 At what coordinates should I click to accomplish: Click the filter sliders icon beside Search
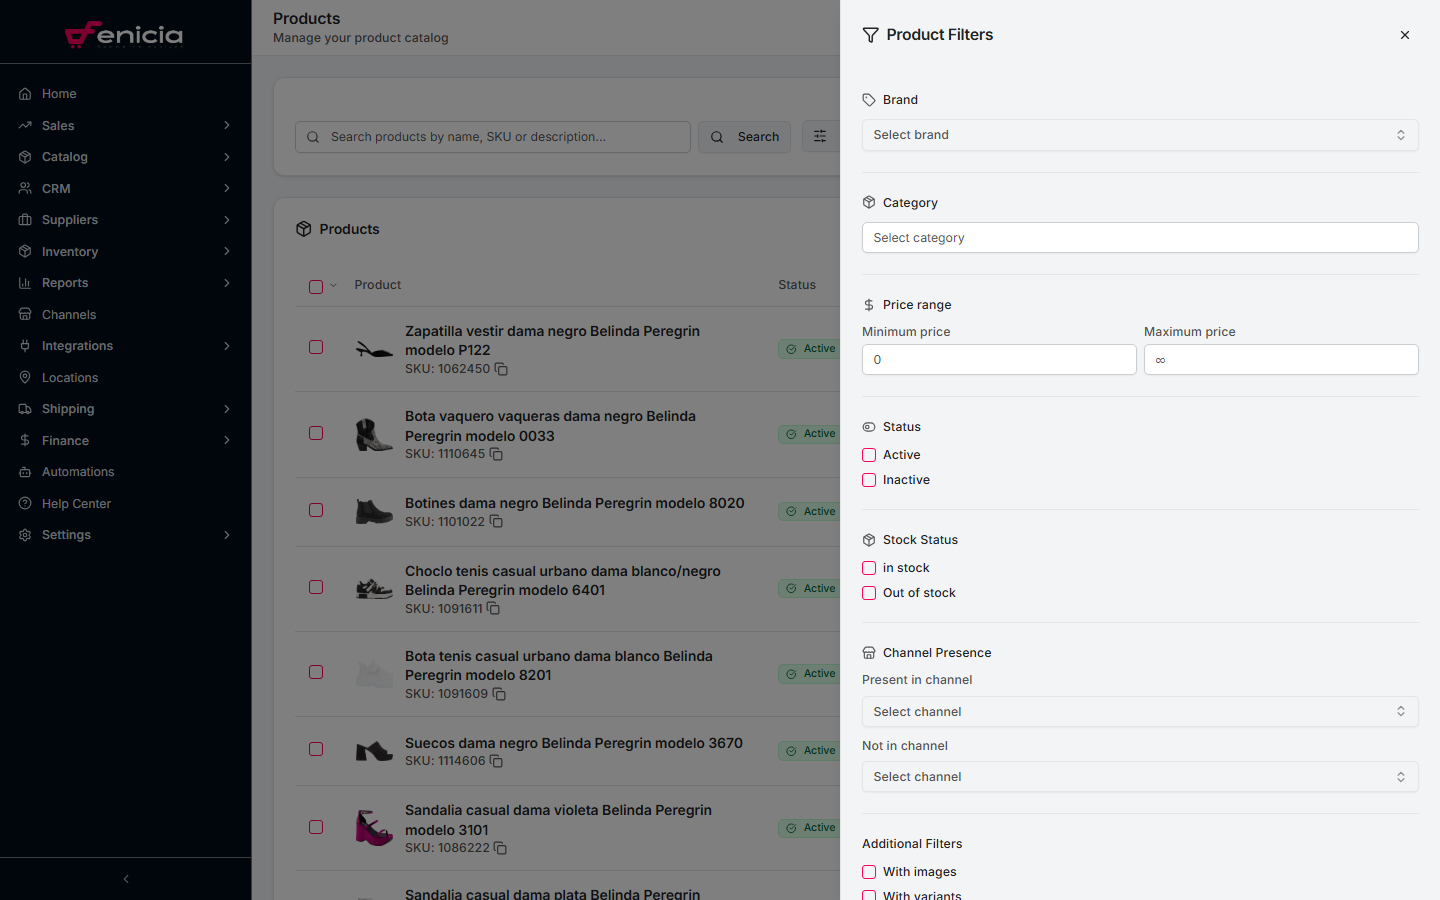[x=820, y=137]
